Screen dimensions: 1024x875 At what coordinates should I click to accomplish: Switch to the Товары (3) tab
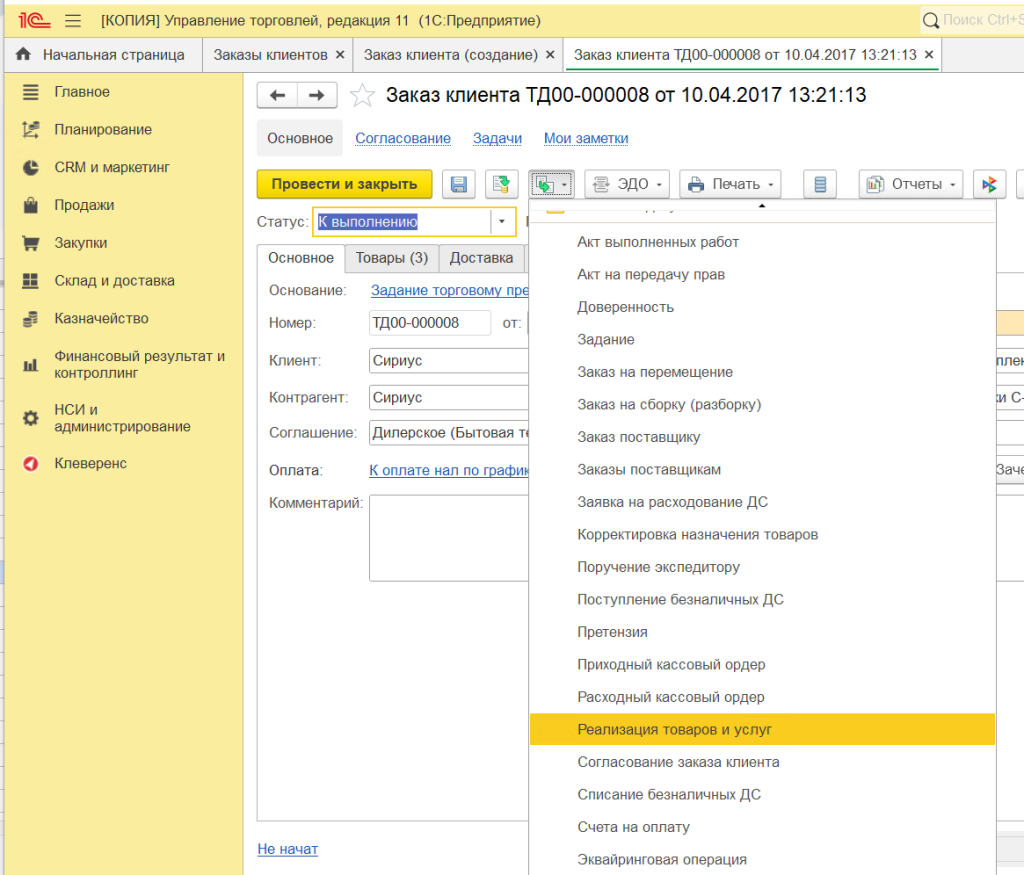pyautogui.click(x=392, y=258)
